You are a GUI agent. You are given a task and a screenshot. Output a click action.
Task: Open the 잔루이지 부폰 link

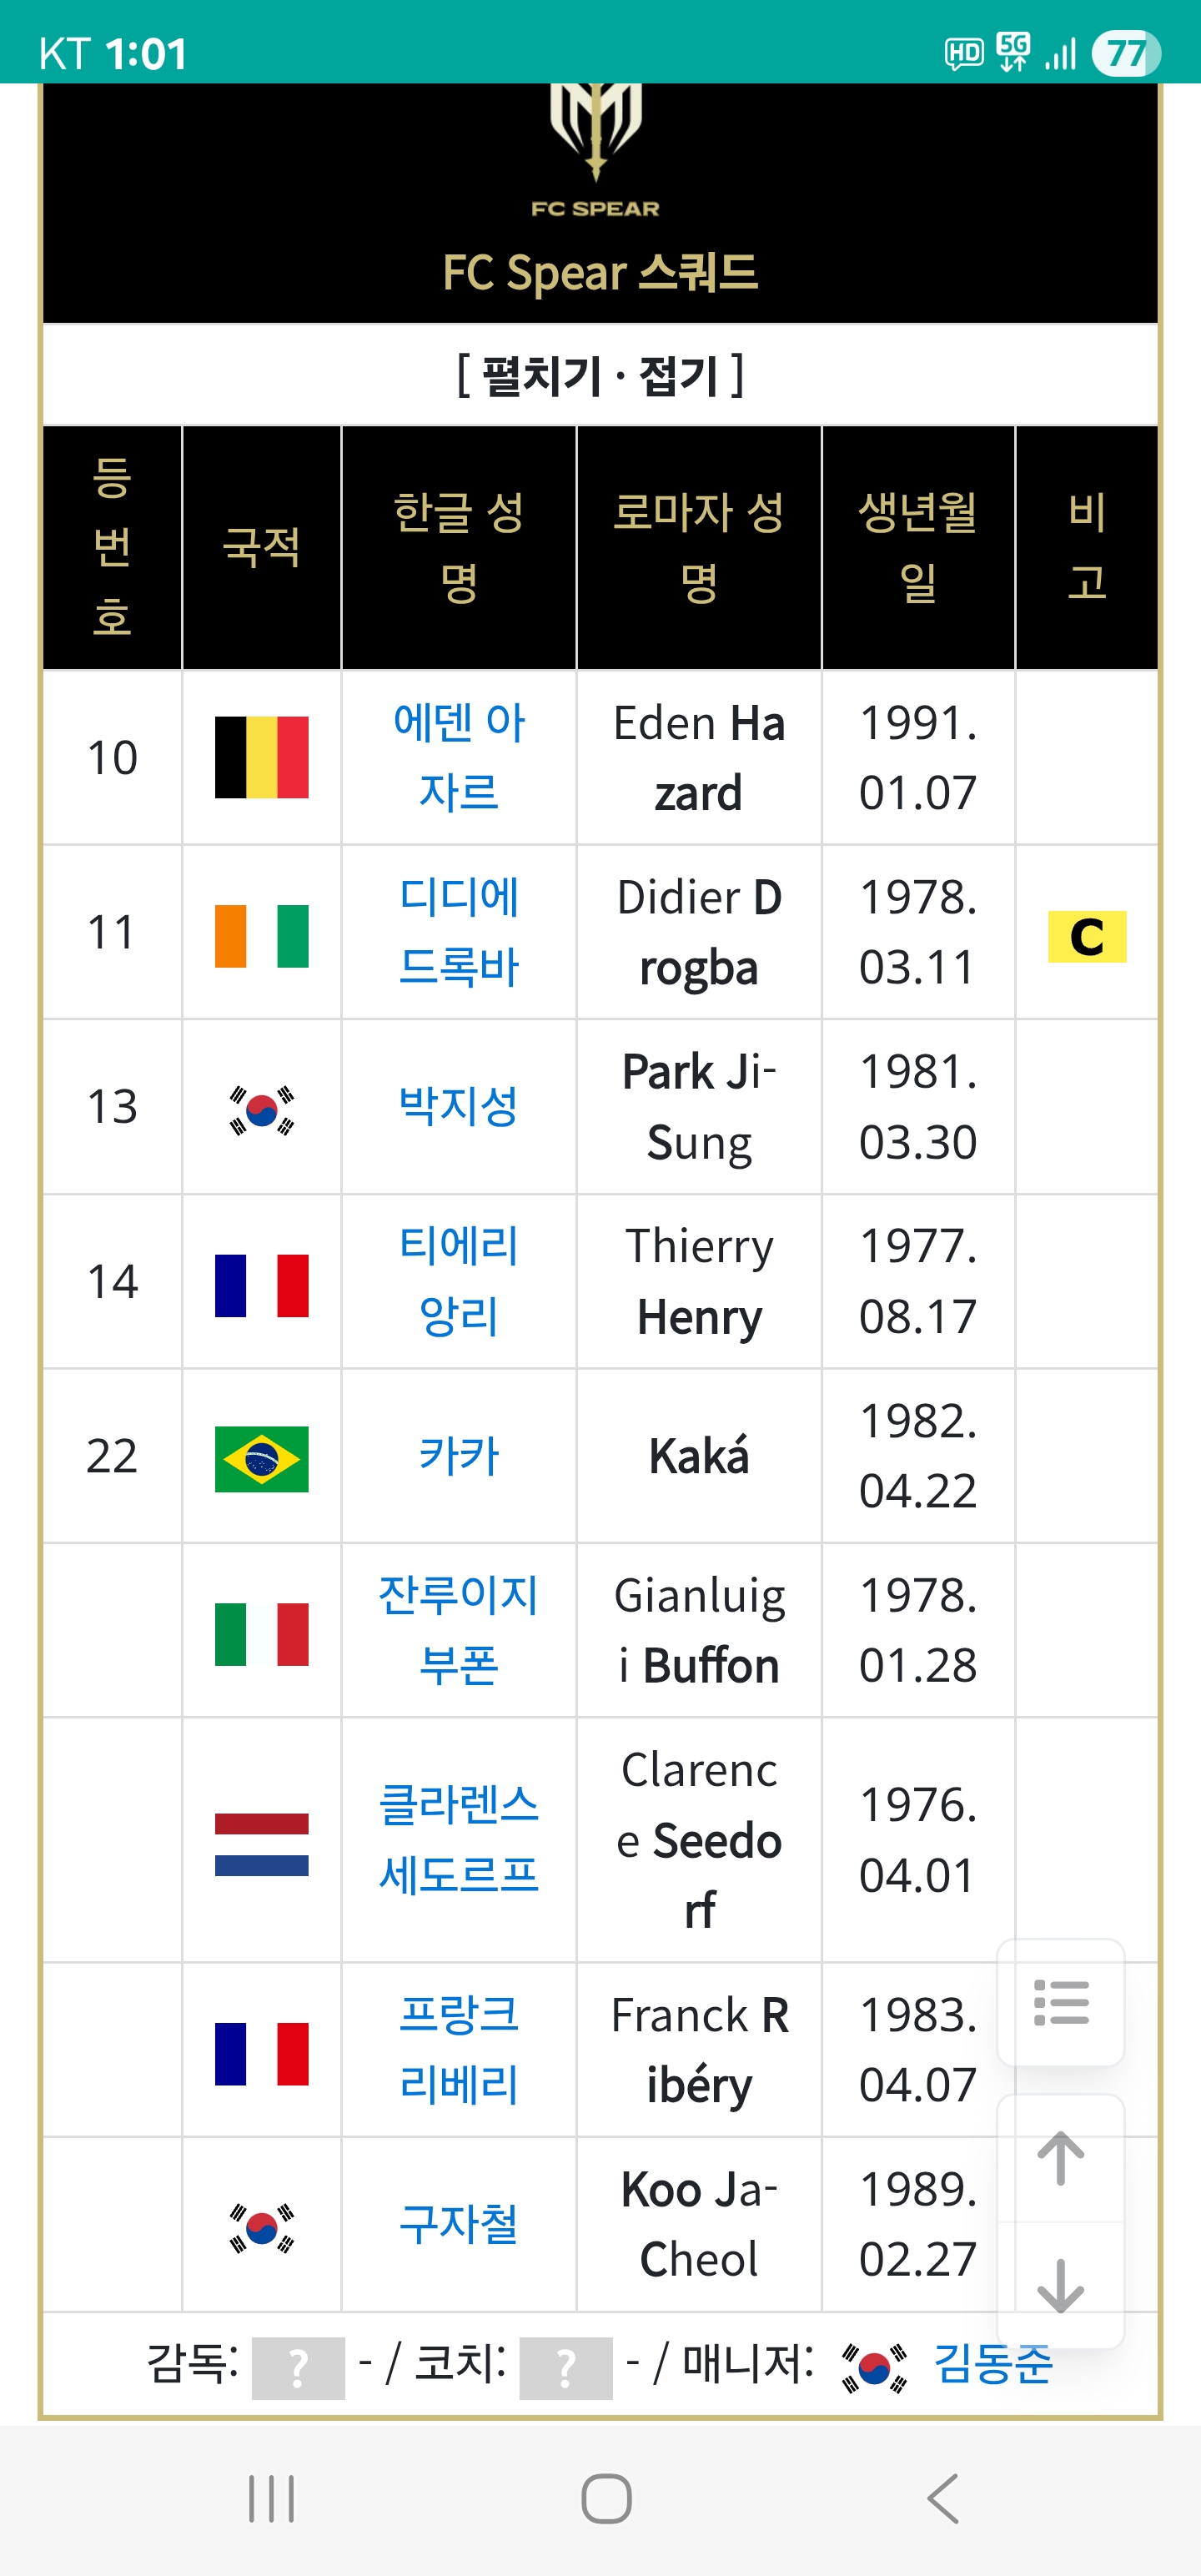[x=459, y=1630]
